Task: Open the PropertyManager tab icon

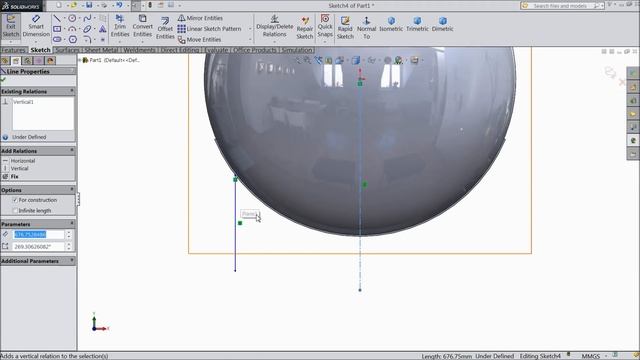Action: pyautogui.click(x=16, y=61)
